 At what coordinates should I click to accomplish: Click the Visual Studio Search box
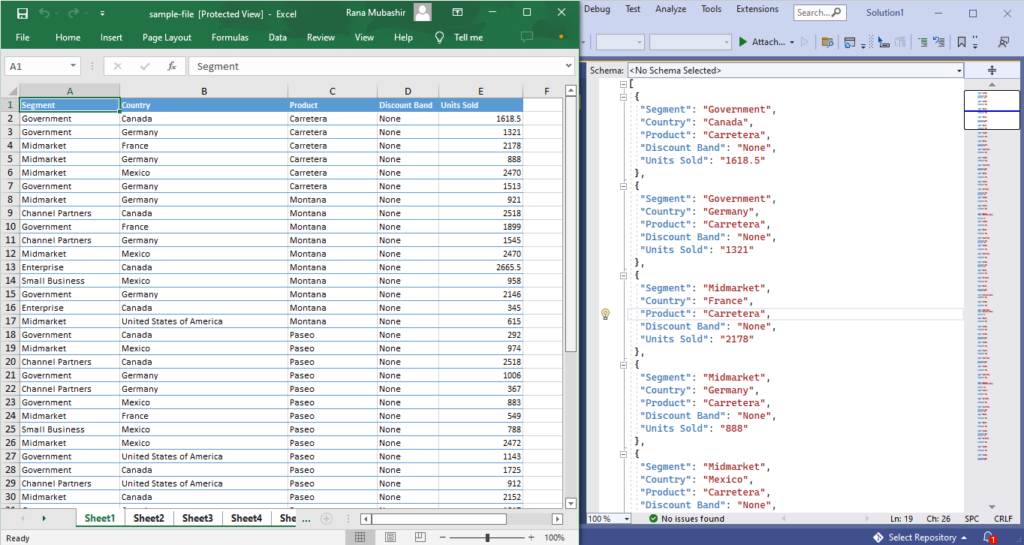[x=819, y=12]
